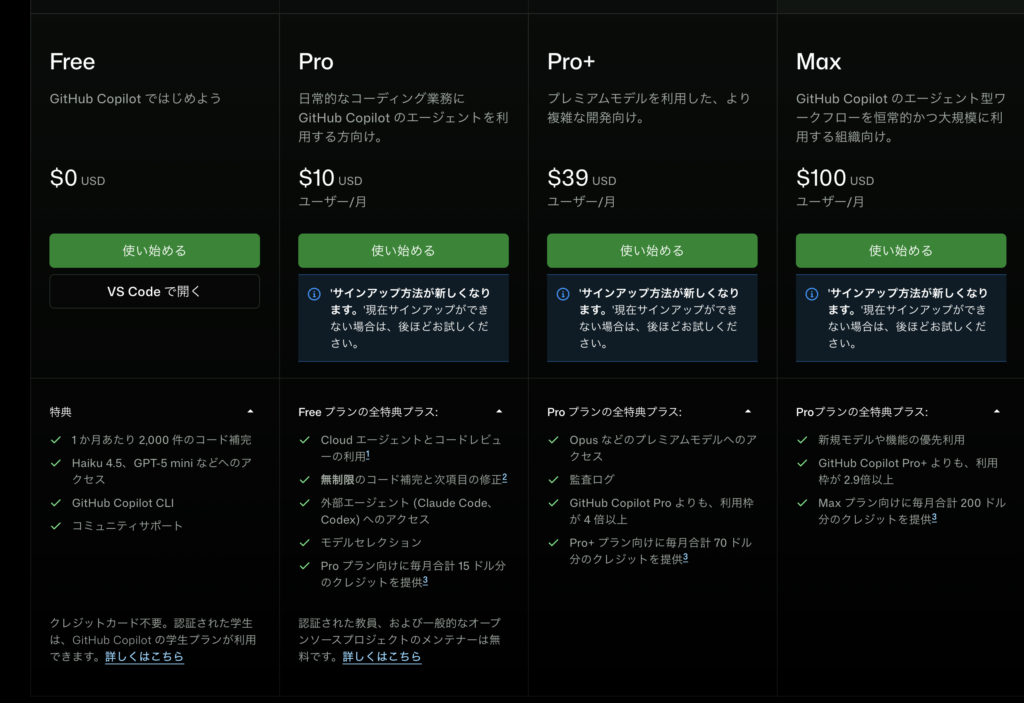Click footnote 3 after Pro 15 ドル credit item
This screenshot has height=703, width=1024.
click(x=425, y=580)
